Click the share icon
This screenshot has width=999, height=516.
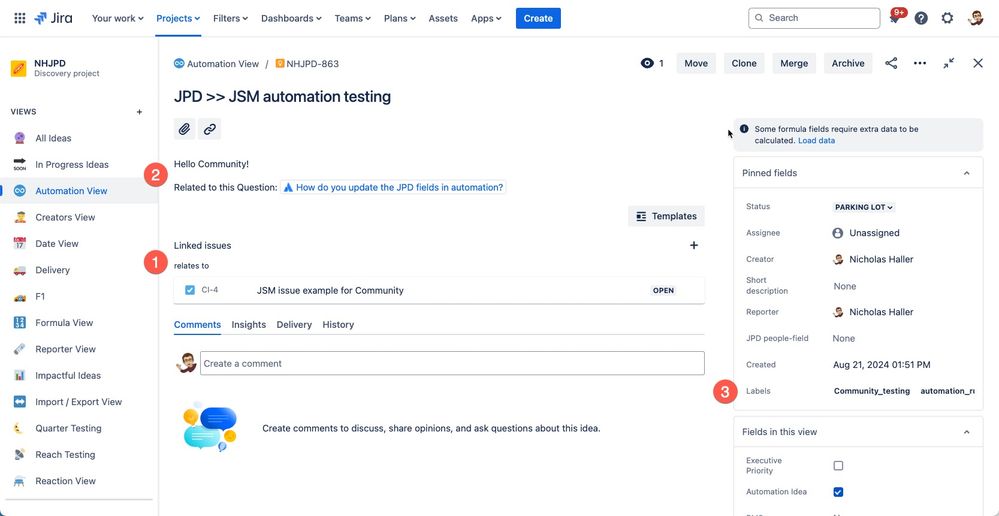click(x=891, y=63)
